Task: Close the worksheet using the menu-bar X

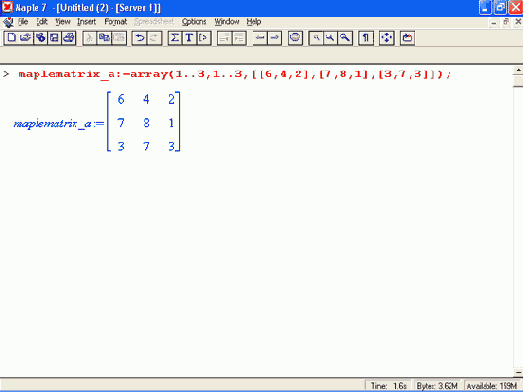Action: tap(518, 22)
